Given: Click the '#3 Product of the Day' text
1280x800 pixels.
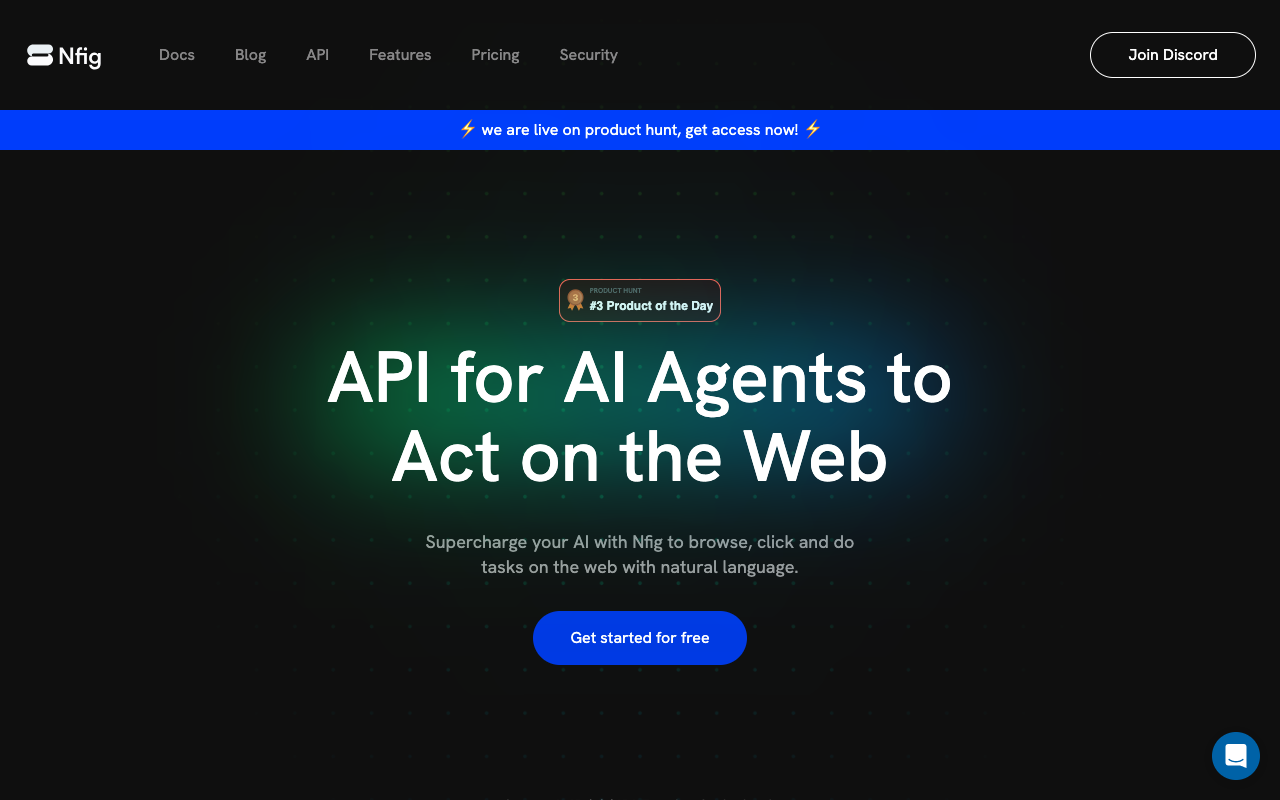Looking at the screenshot, I should click(x=651, y=306).
